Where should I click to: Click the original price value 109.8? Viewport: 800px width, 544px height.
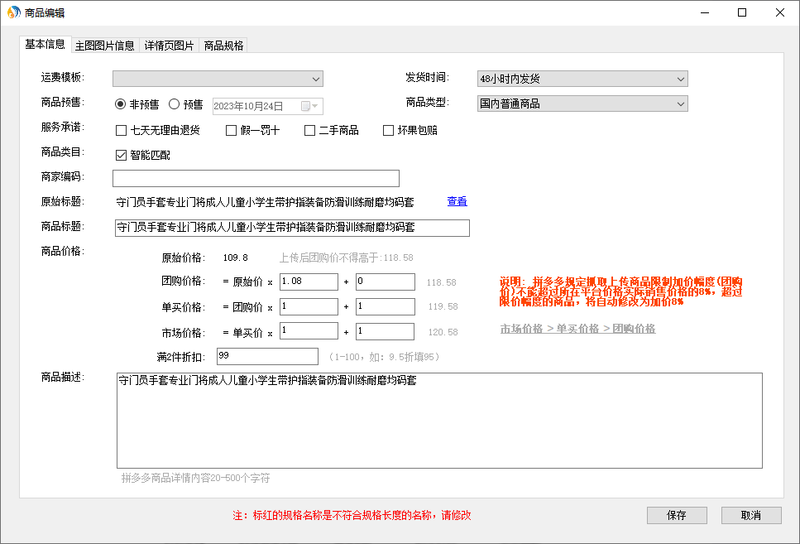pos(235,258)
